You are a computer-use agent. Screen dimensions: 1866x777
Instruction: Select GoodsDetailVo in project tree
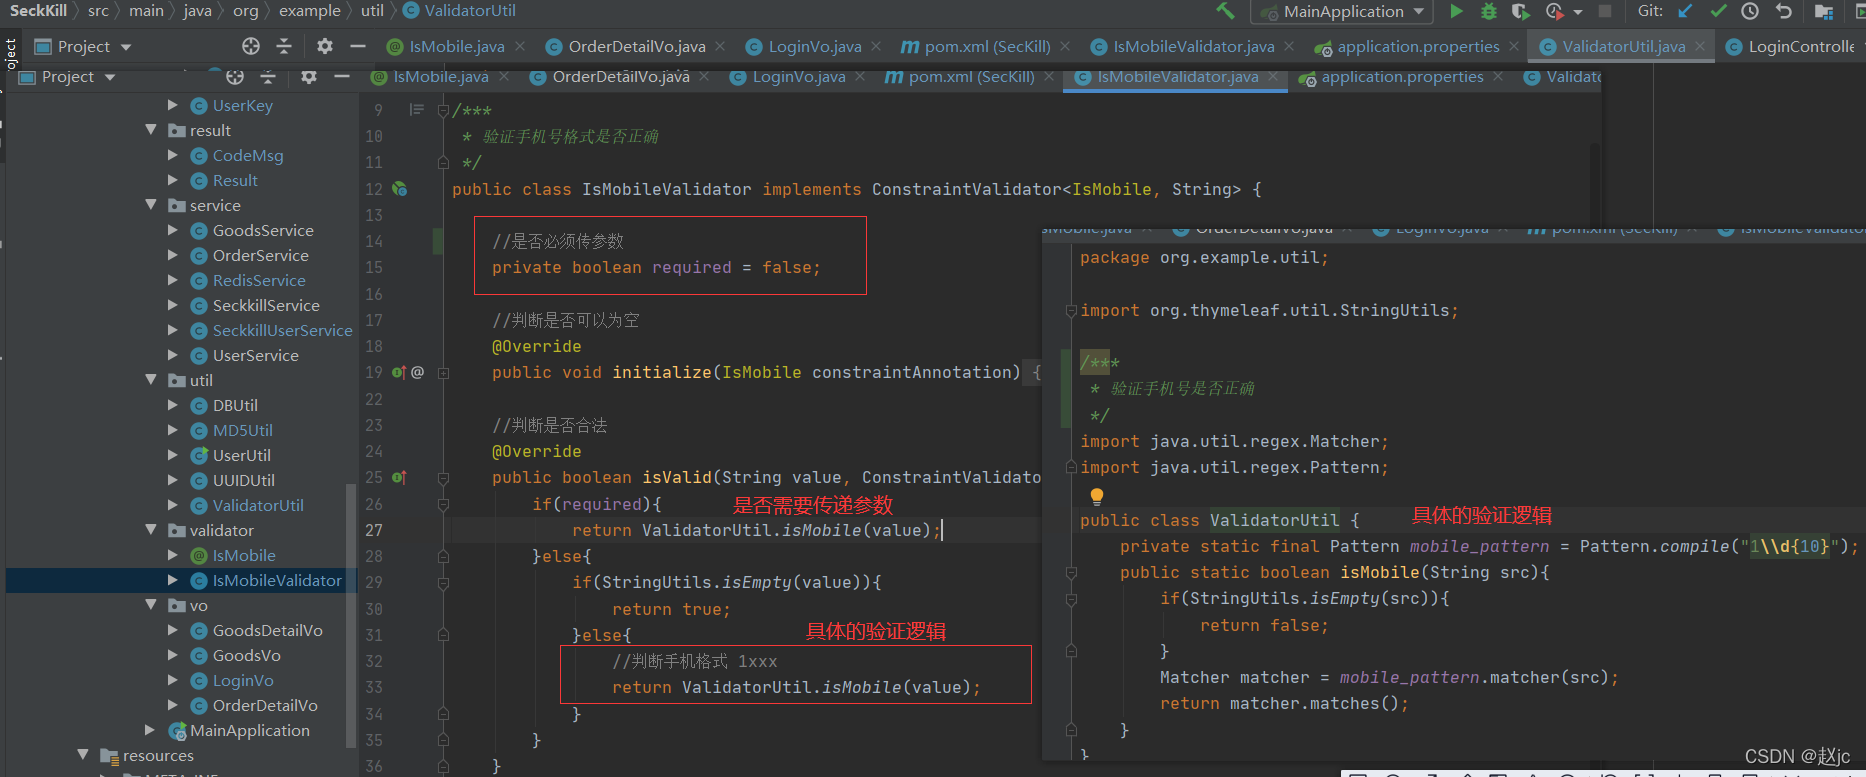click(x=267, y=630)
